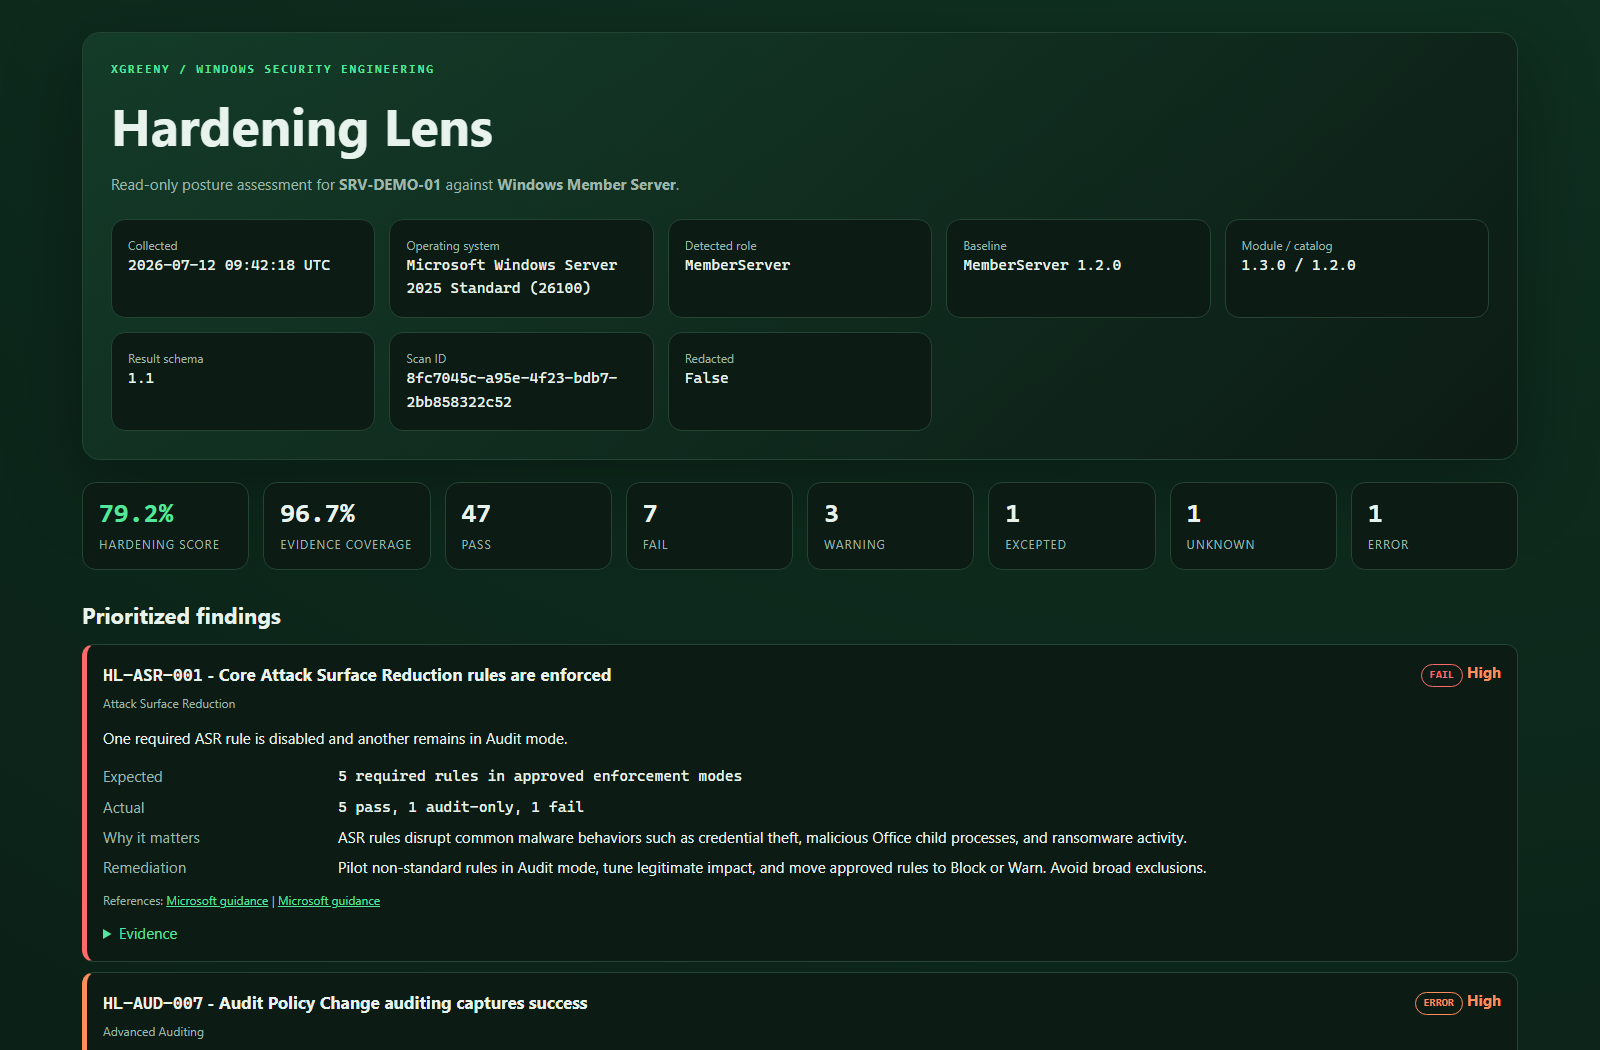Screen dimensions: 1600x1050
Task: Click the Module / catalog value 1.3.0 / 1.2.0
Action: pos(1298,265)
